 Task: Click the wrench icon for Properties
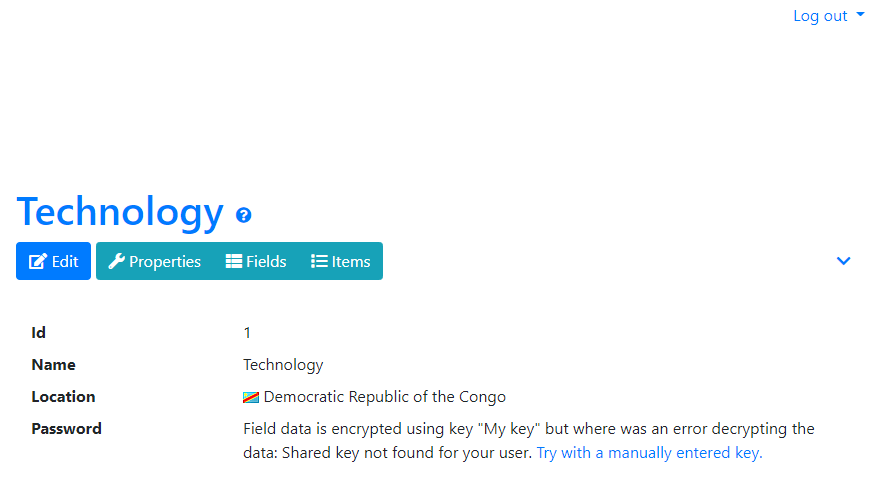point(116,261)
